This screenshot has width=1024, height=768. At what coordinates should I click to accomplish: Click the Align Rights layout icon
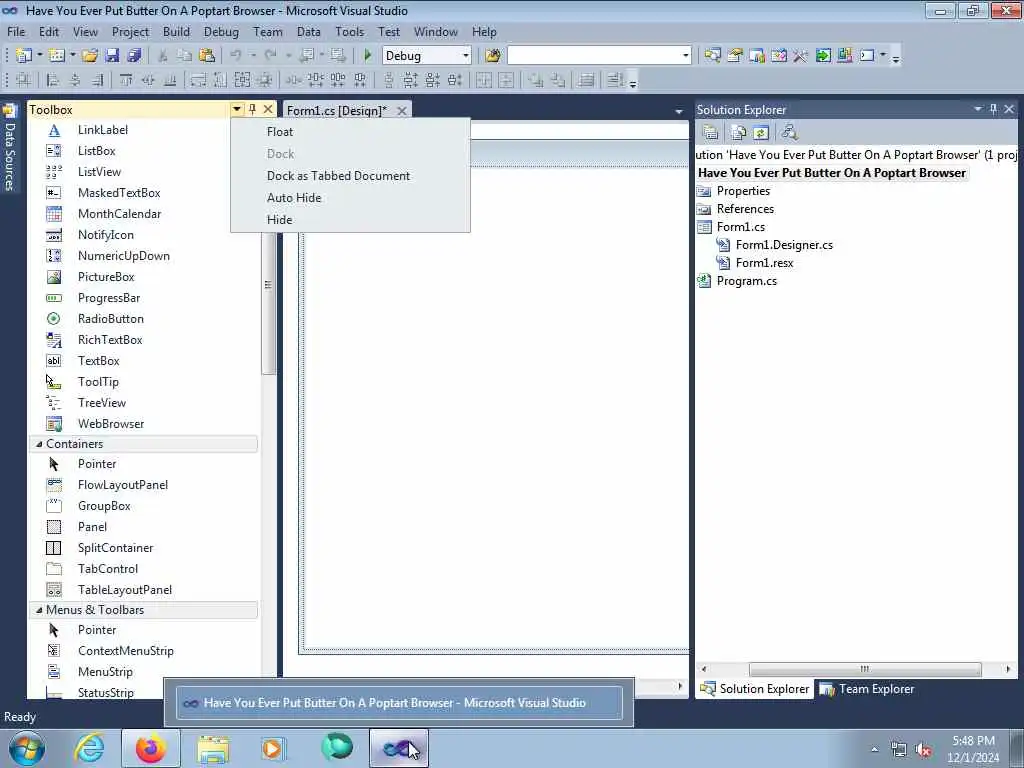(x=97, y=80)
